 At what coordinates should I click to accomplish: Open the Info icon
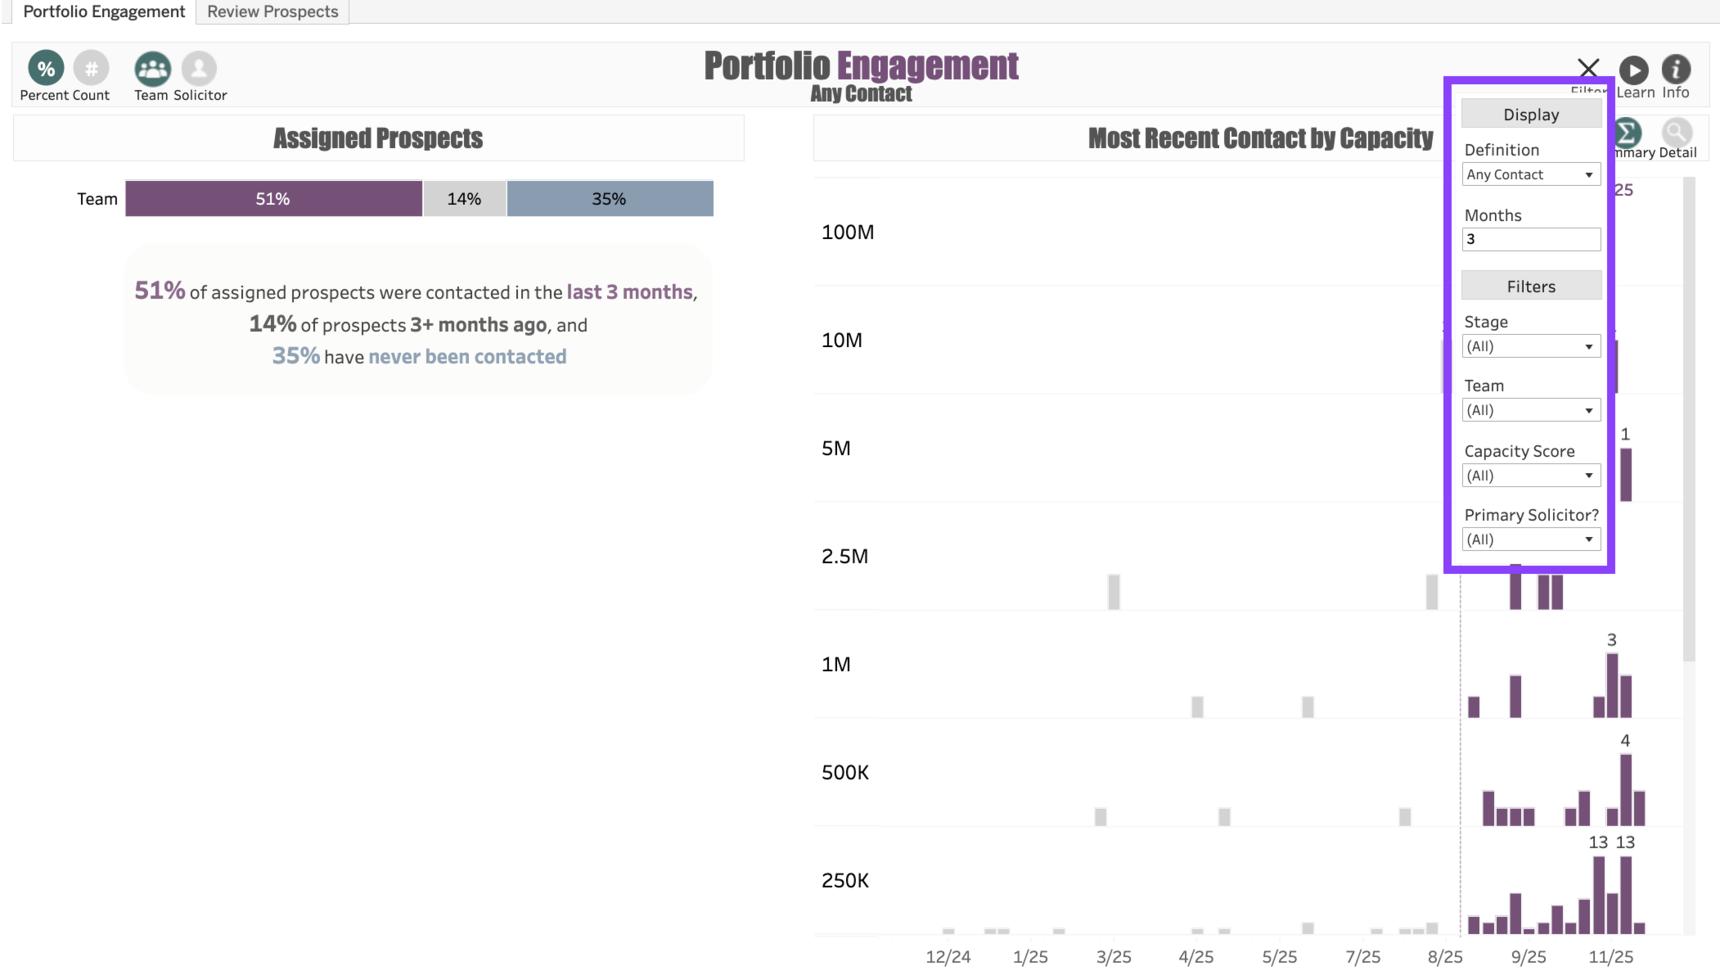point(1676,69)
